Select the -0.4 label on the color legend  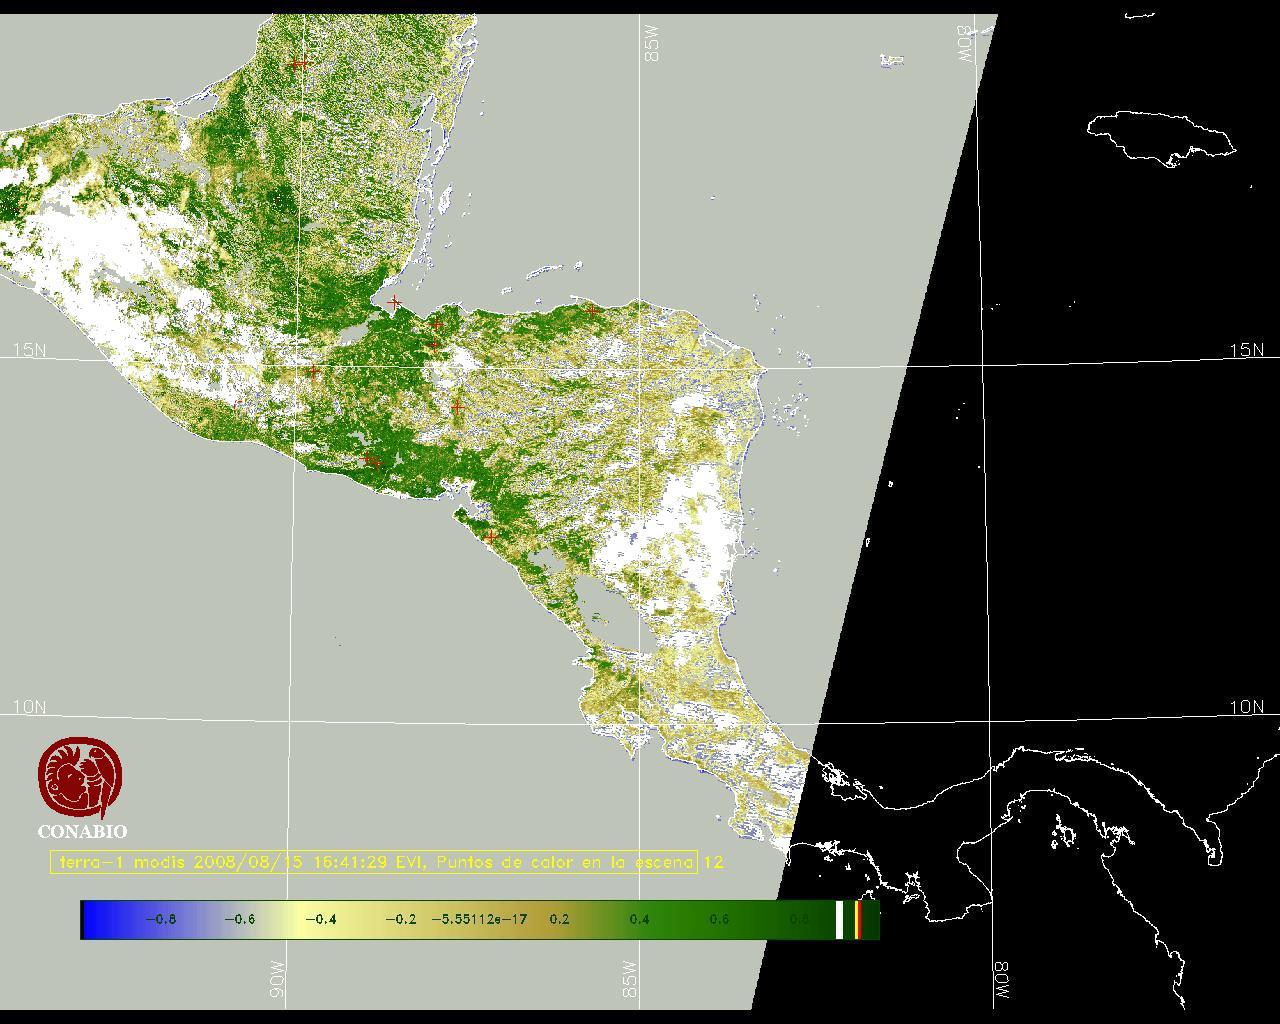(320, 919)
